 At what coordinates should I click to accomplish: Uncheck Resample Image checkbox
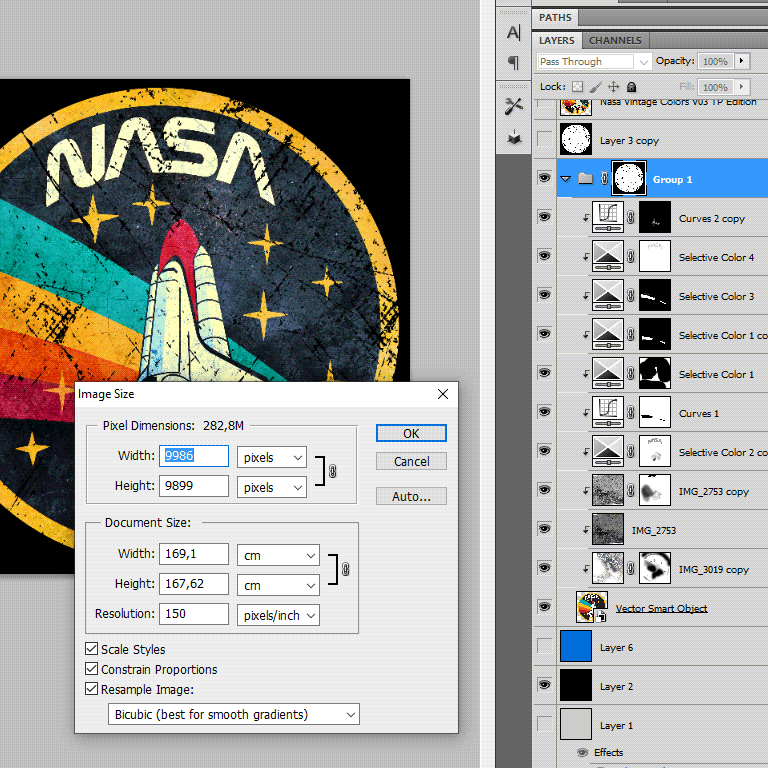(92, 689)
